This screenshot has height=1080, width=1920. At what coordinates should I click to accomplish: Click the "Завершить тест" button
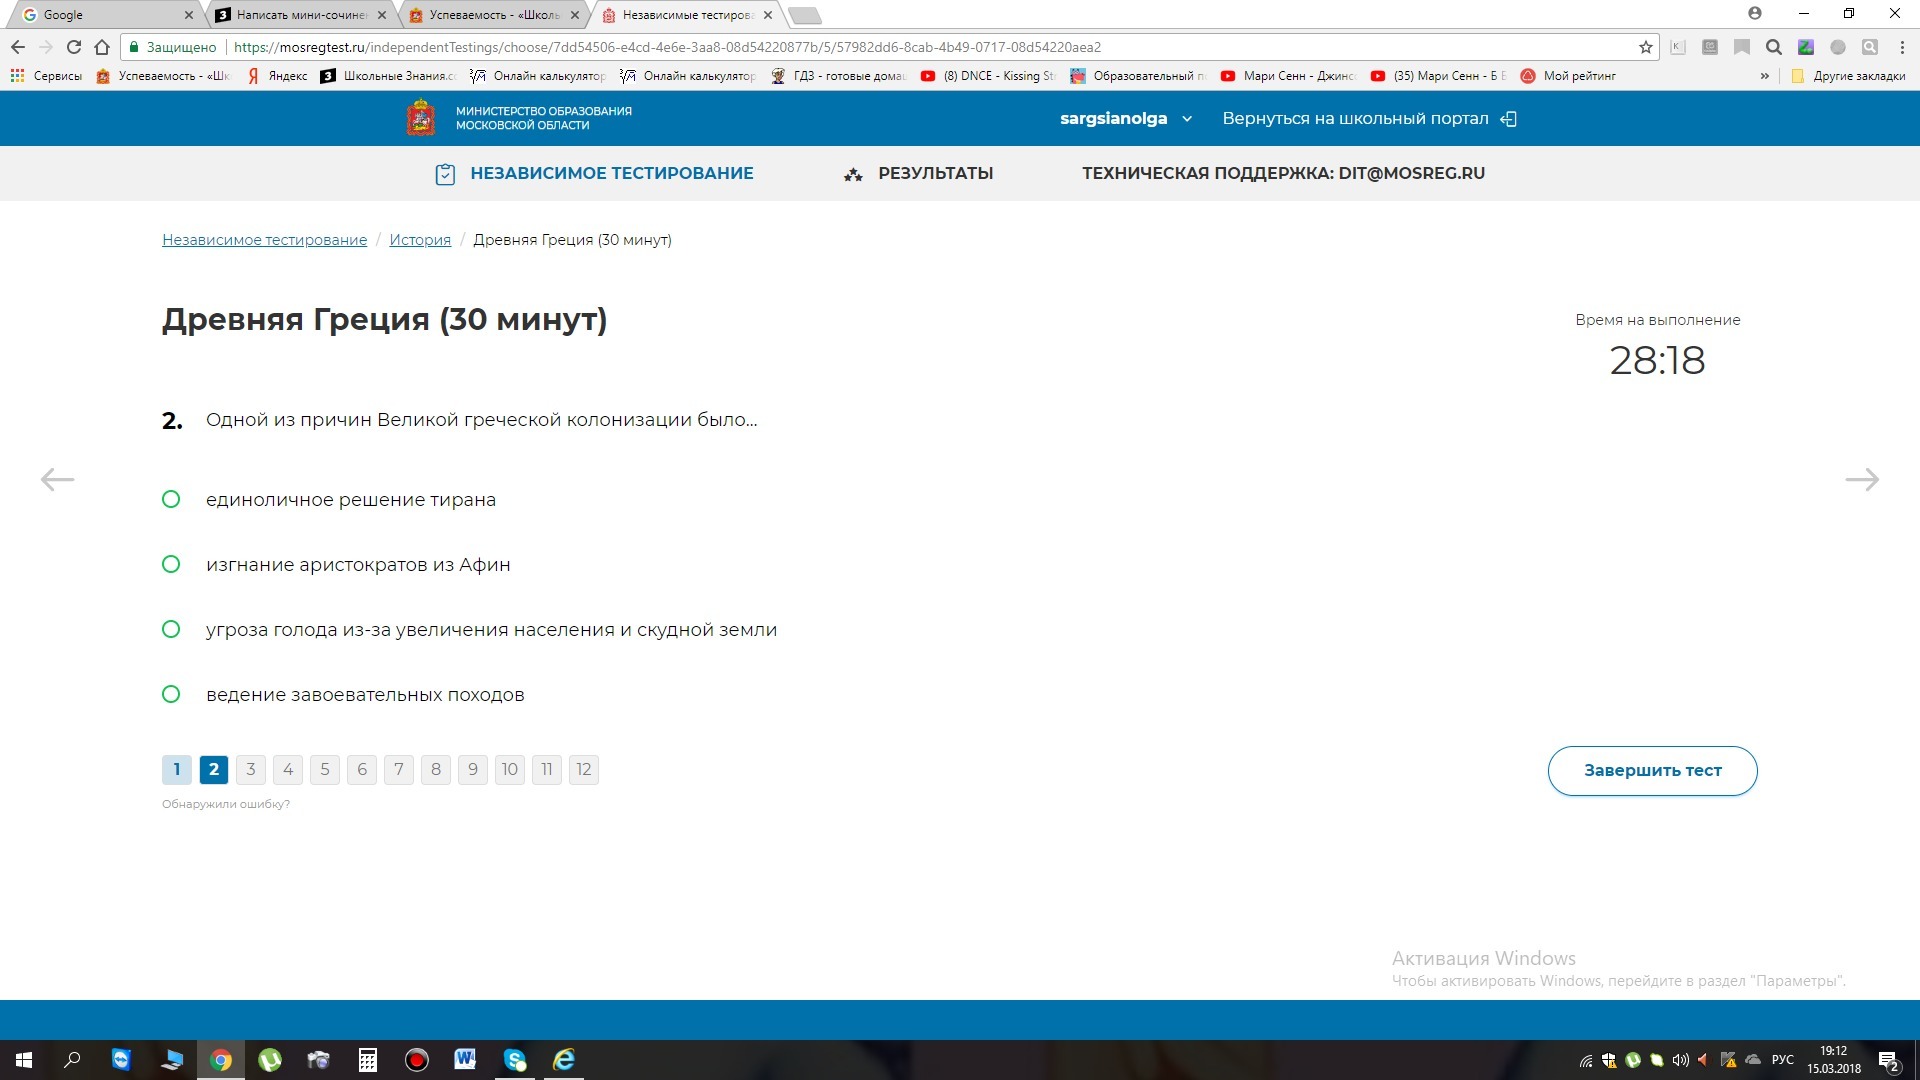pos(1652,771)
